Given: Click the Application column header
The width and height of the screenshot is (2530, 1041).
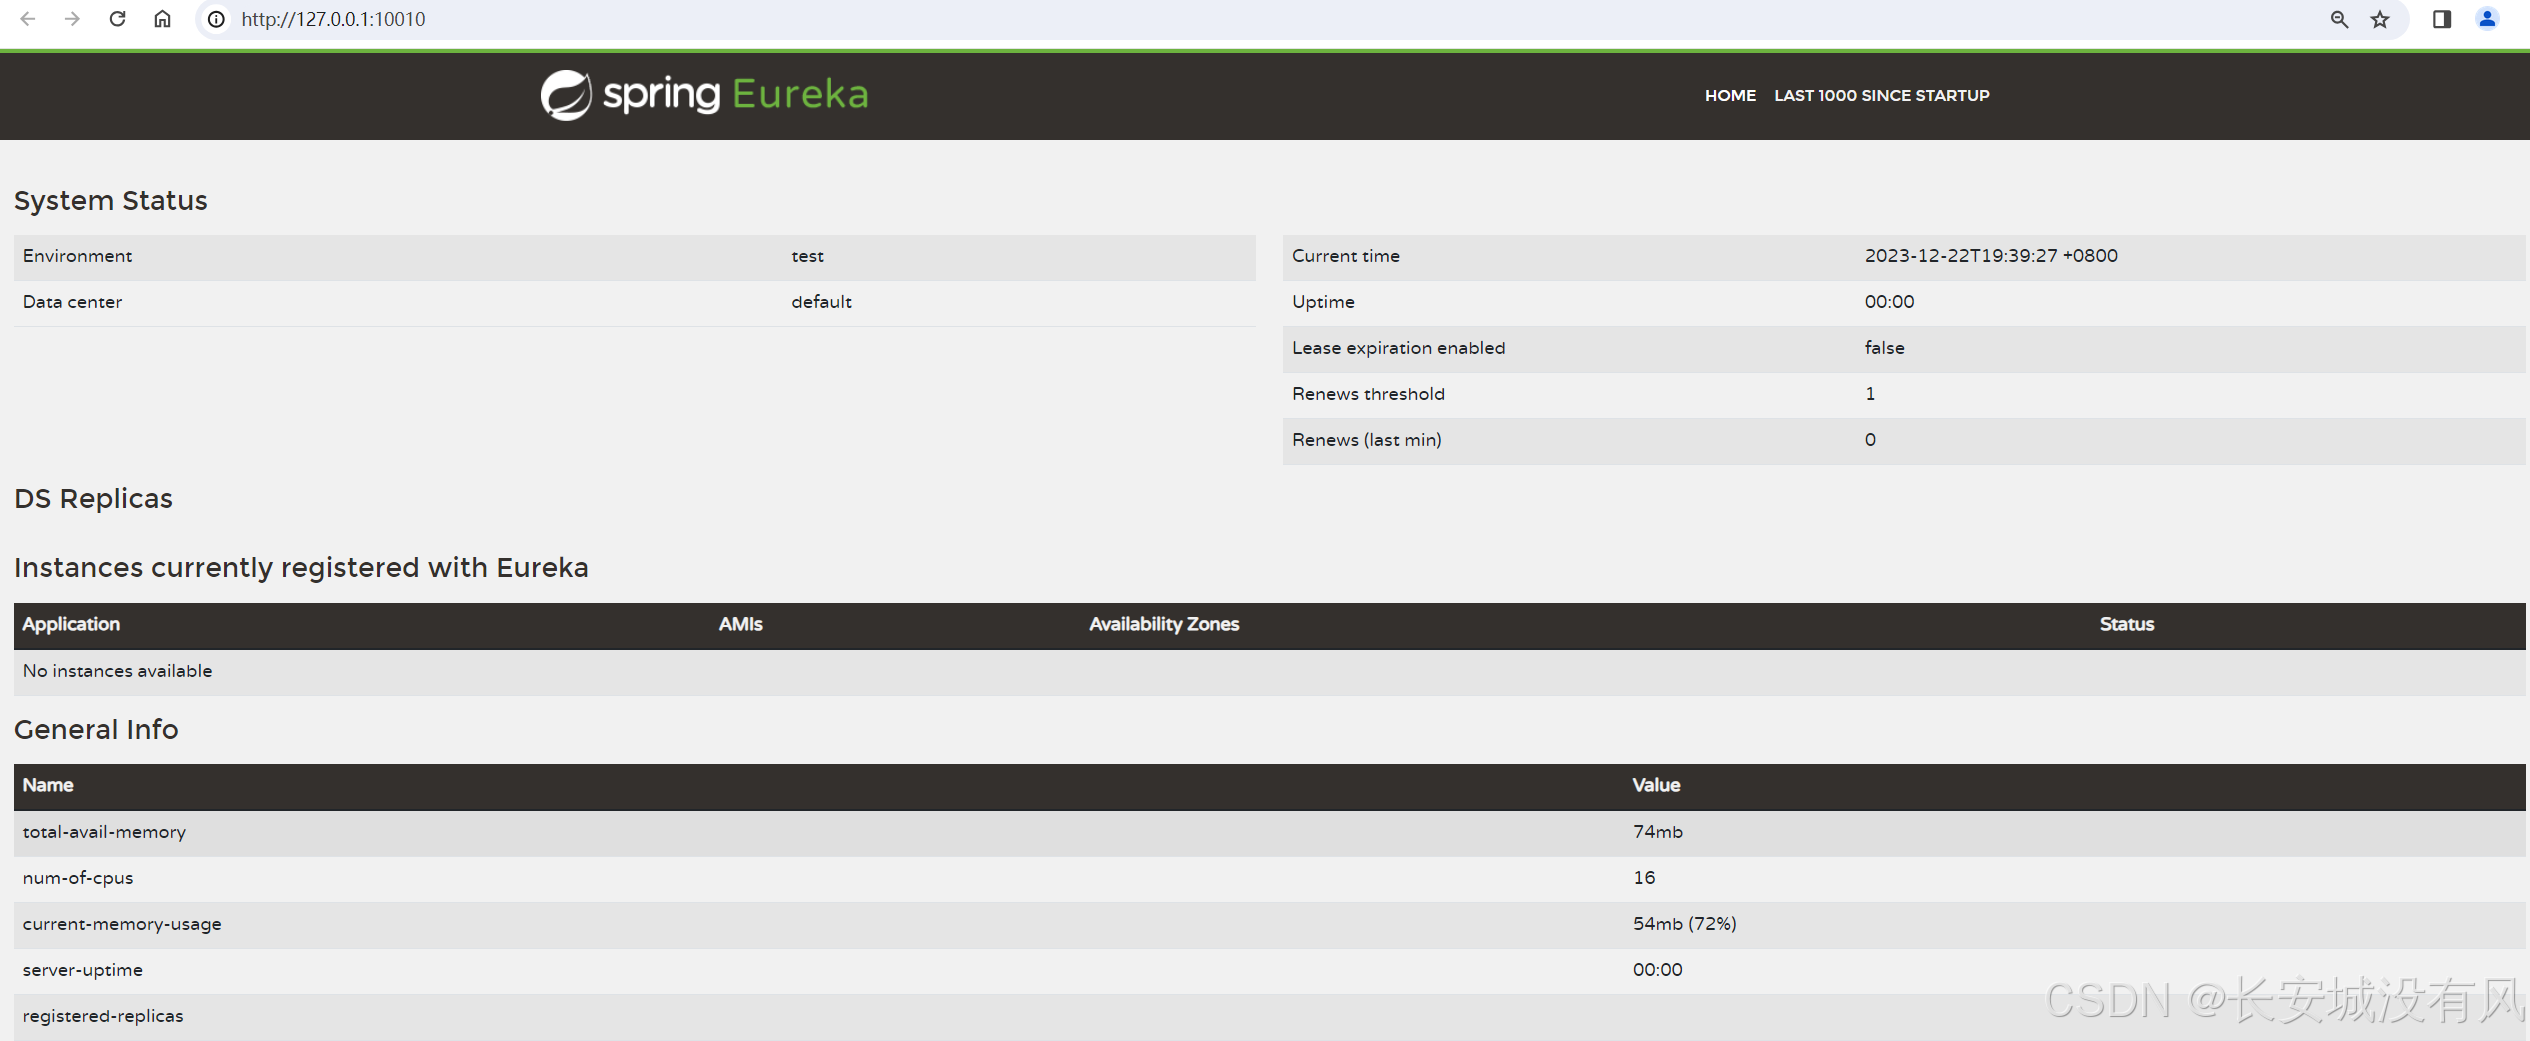Looking at the screenshot, I should pos(71,625).
